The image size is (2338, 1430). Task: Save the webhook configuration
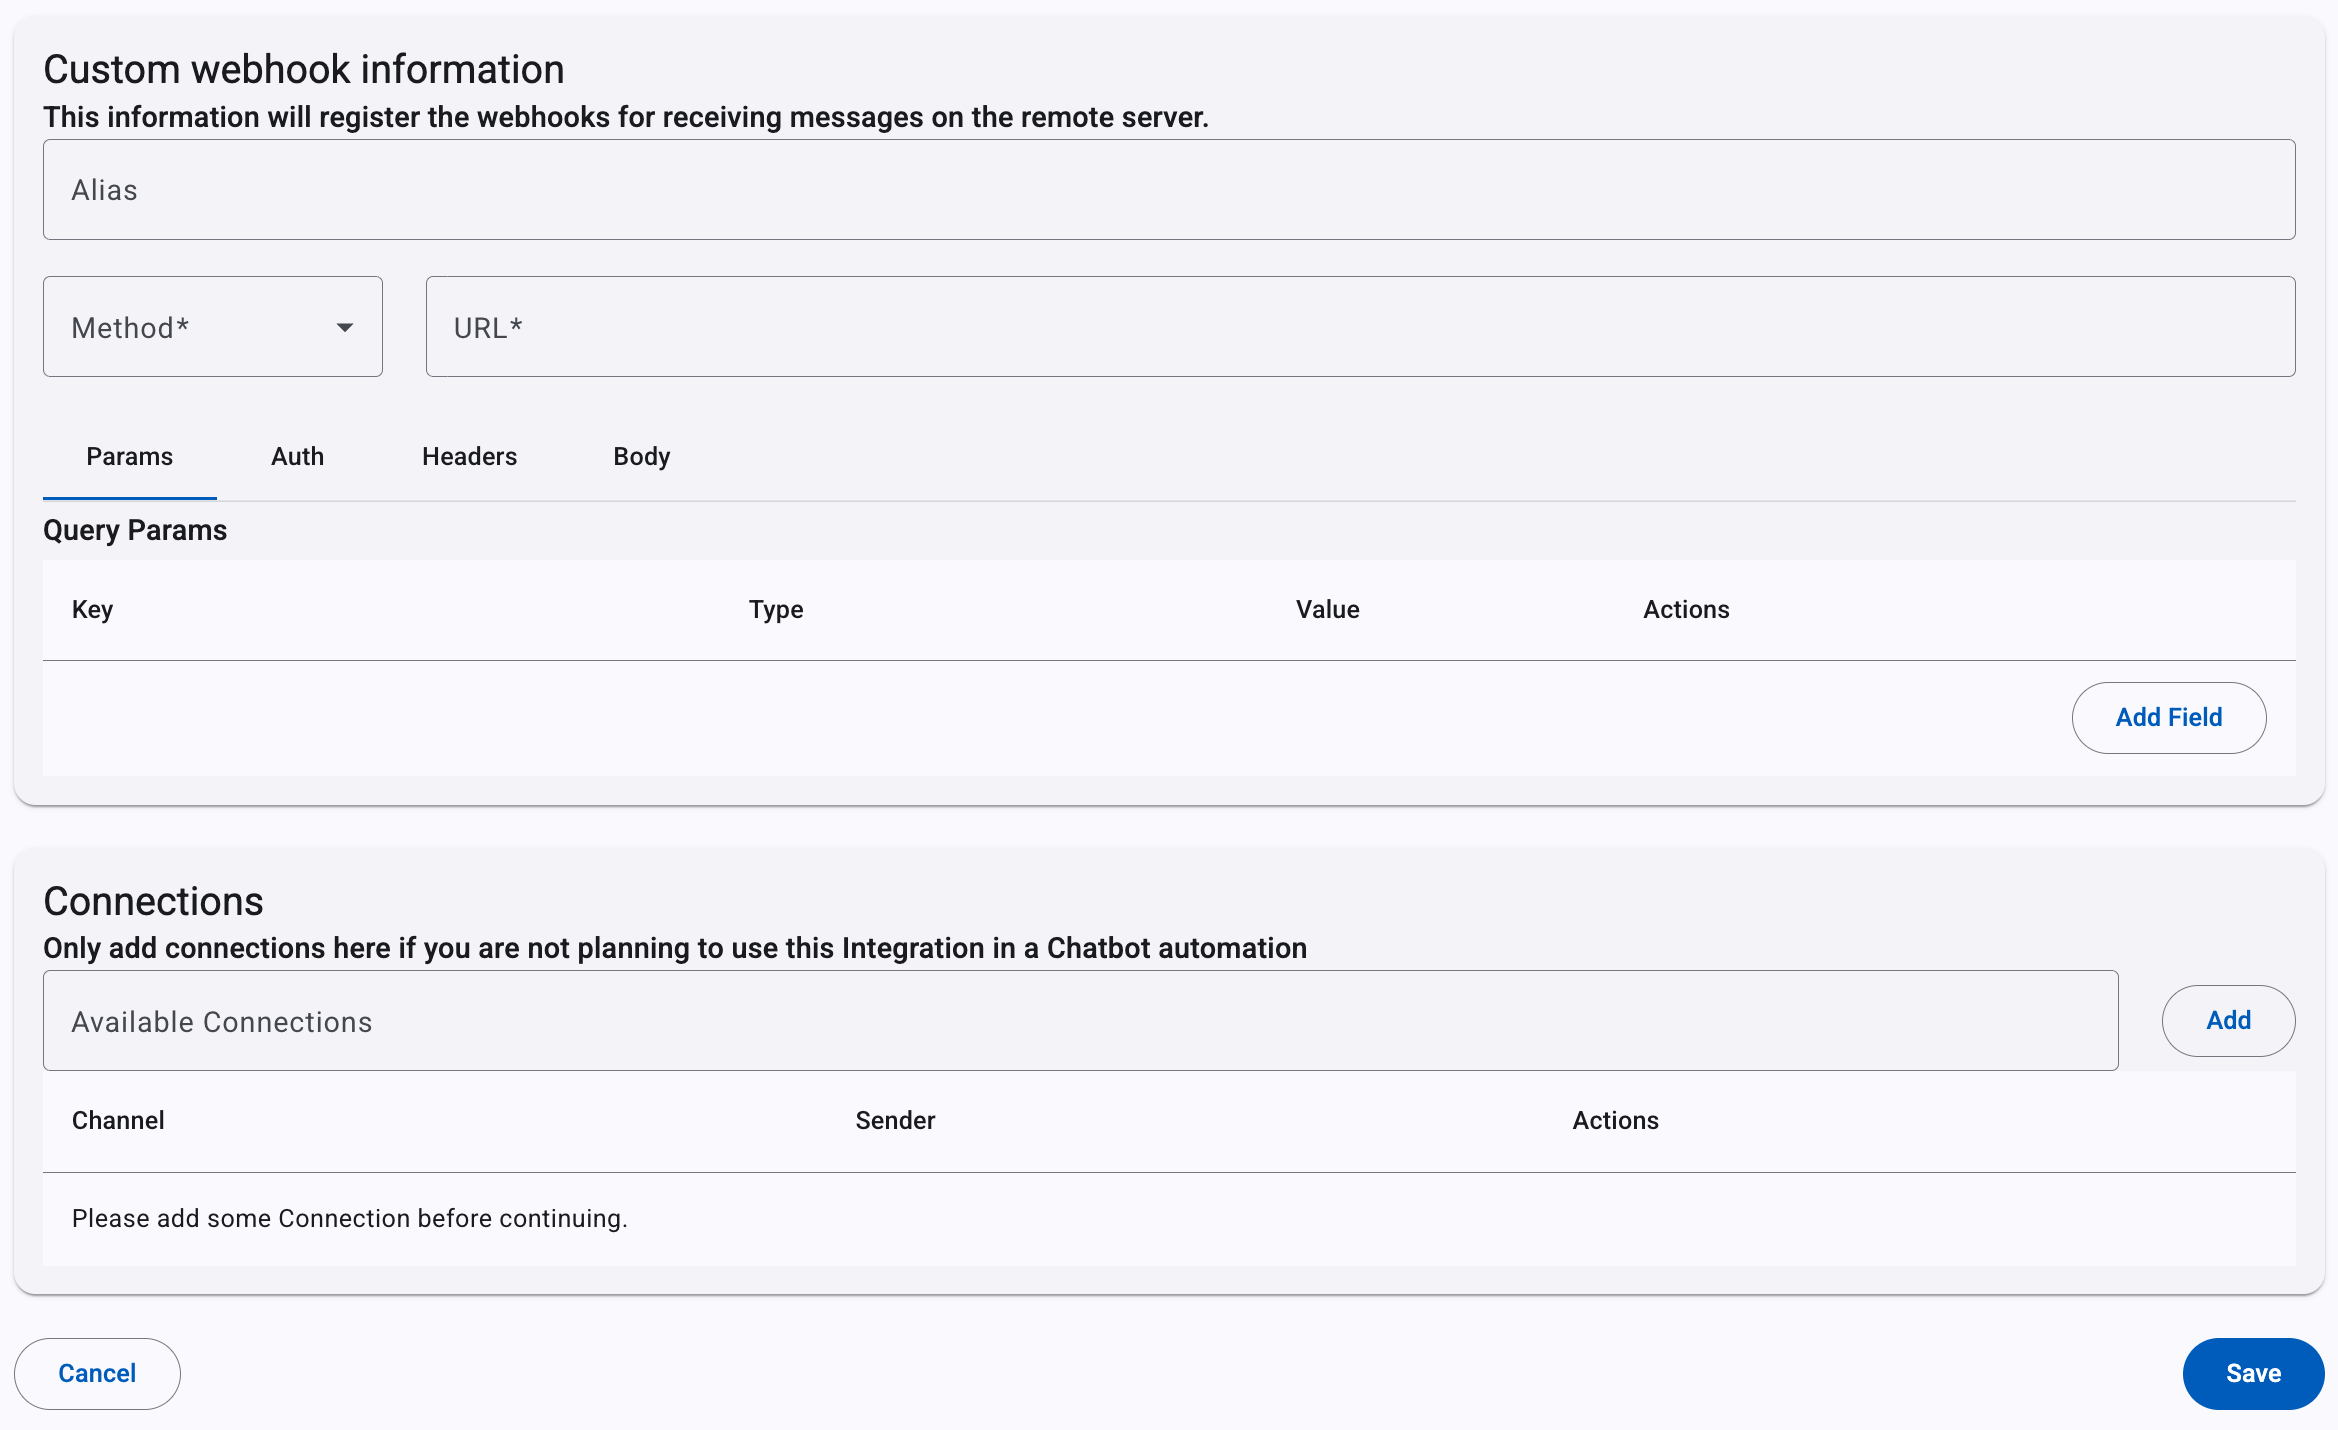click(2254, 1374)
